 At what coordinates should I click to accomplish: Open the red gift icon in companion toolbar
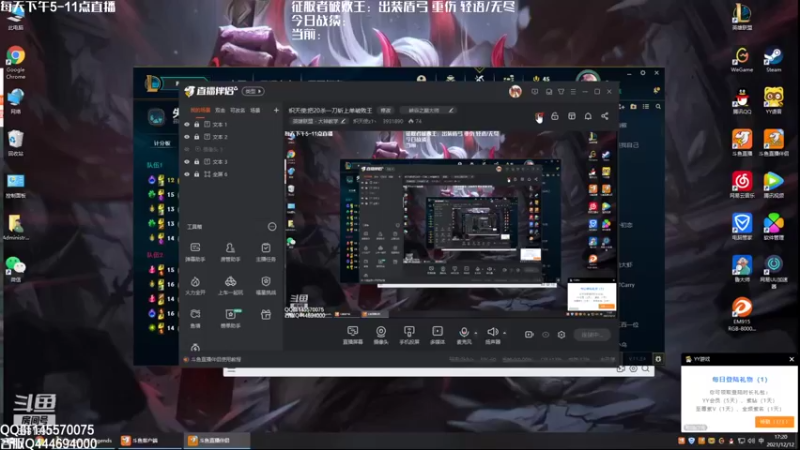[539, 117]
